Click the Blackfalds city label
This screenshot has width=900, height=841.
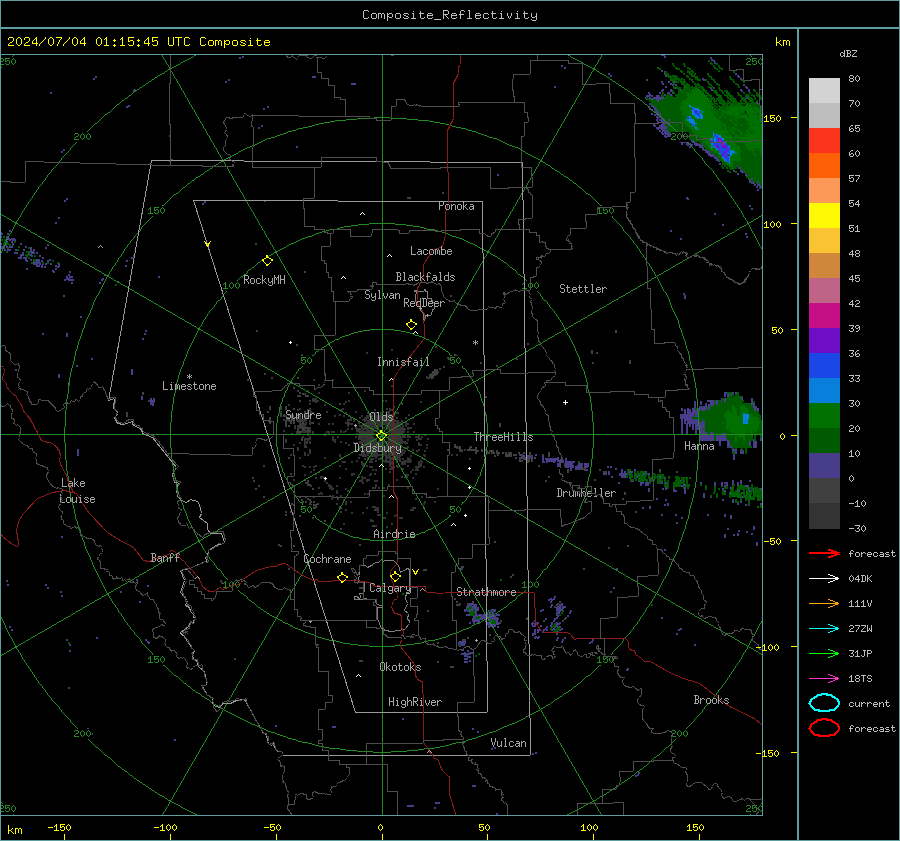425,277
